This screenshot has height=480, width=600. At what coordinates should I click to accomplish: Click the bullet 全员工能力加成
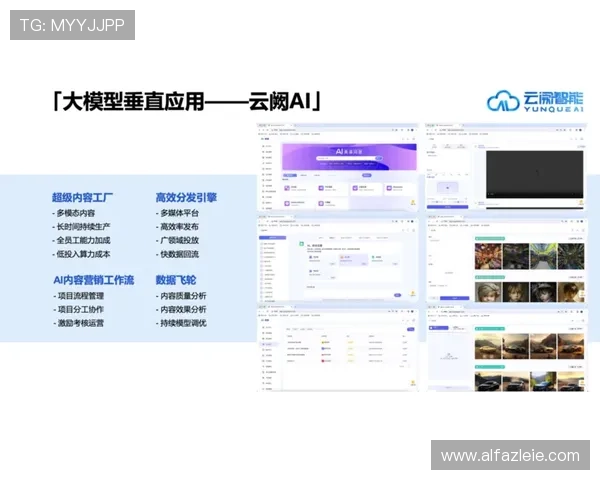[81, 240]
